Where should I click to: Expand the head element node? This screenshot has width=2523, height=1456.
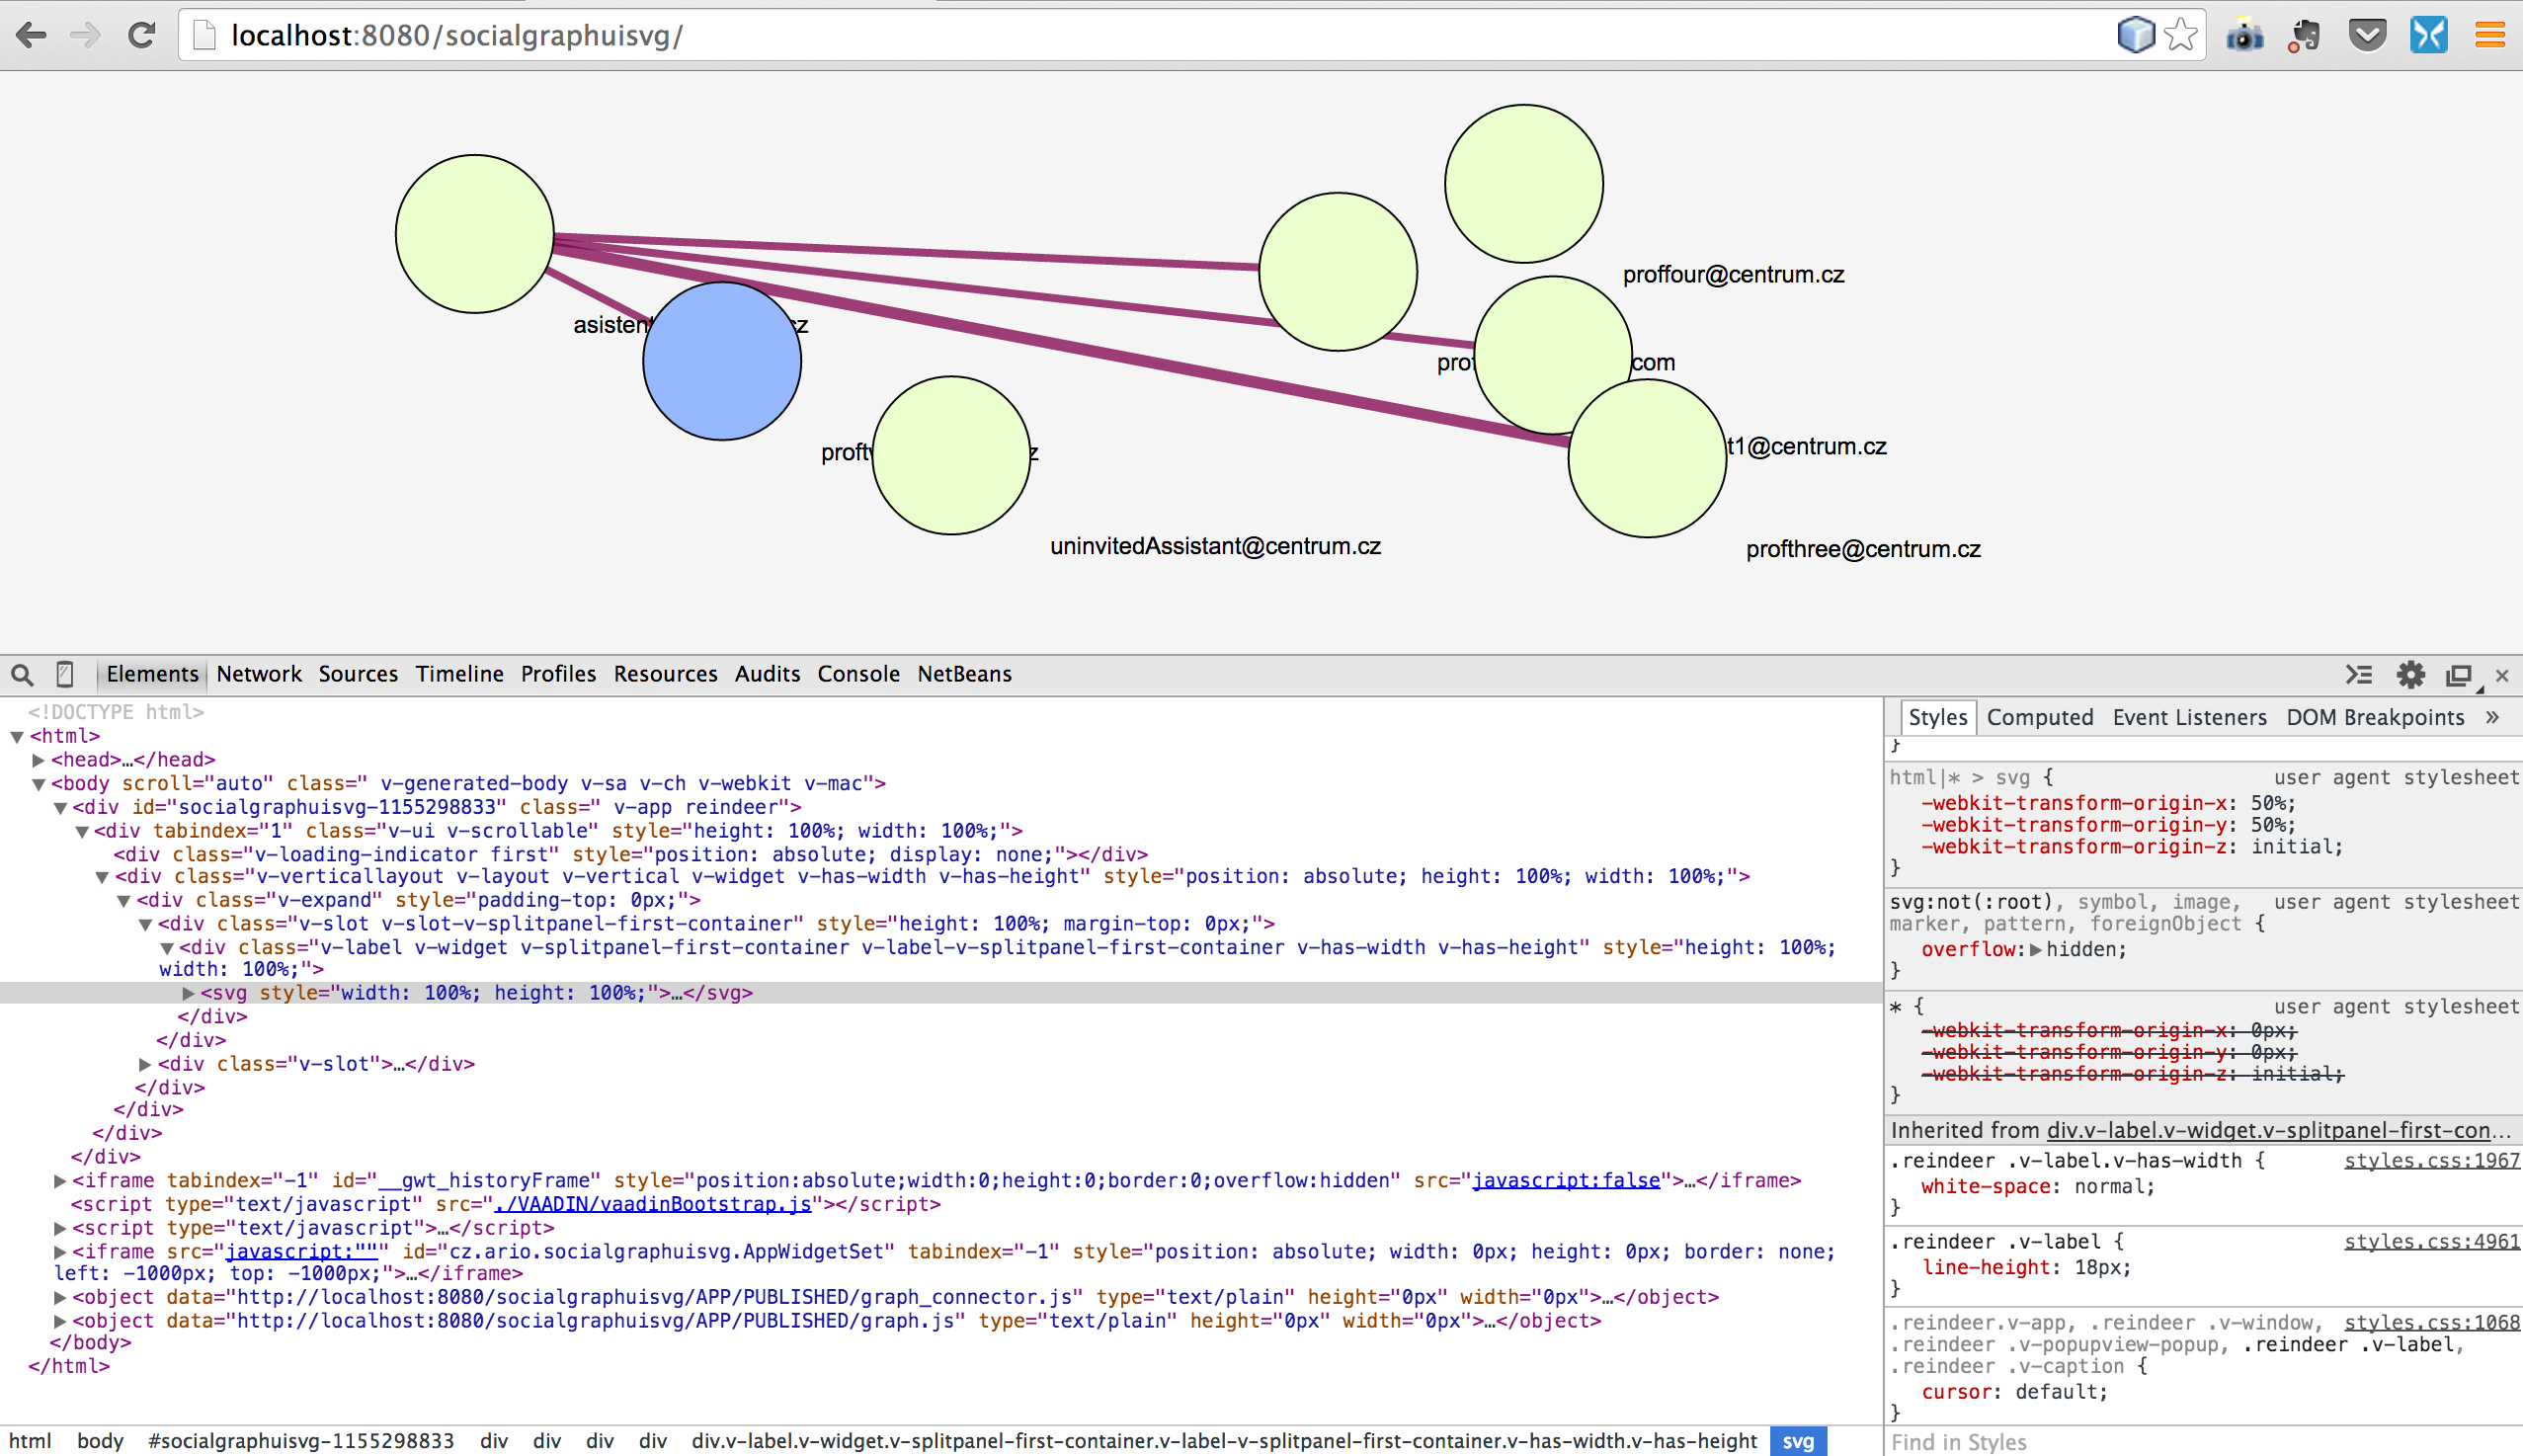[x=39, y=760]
